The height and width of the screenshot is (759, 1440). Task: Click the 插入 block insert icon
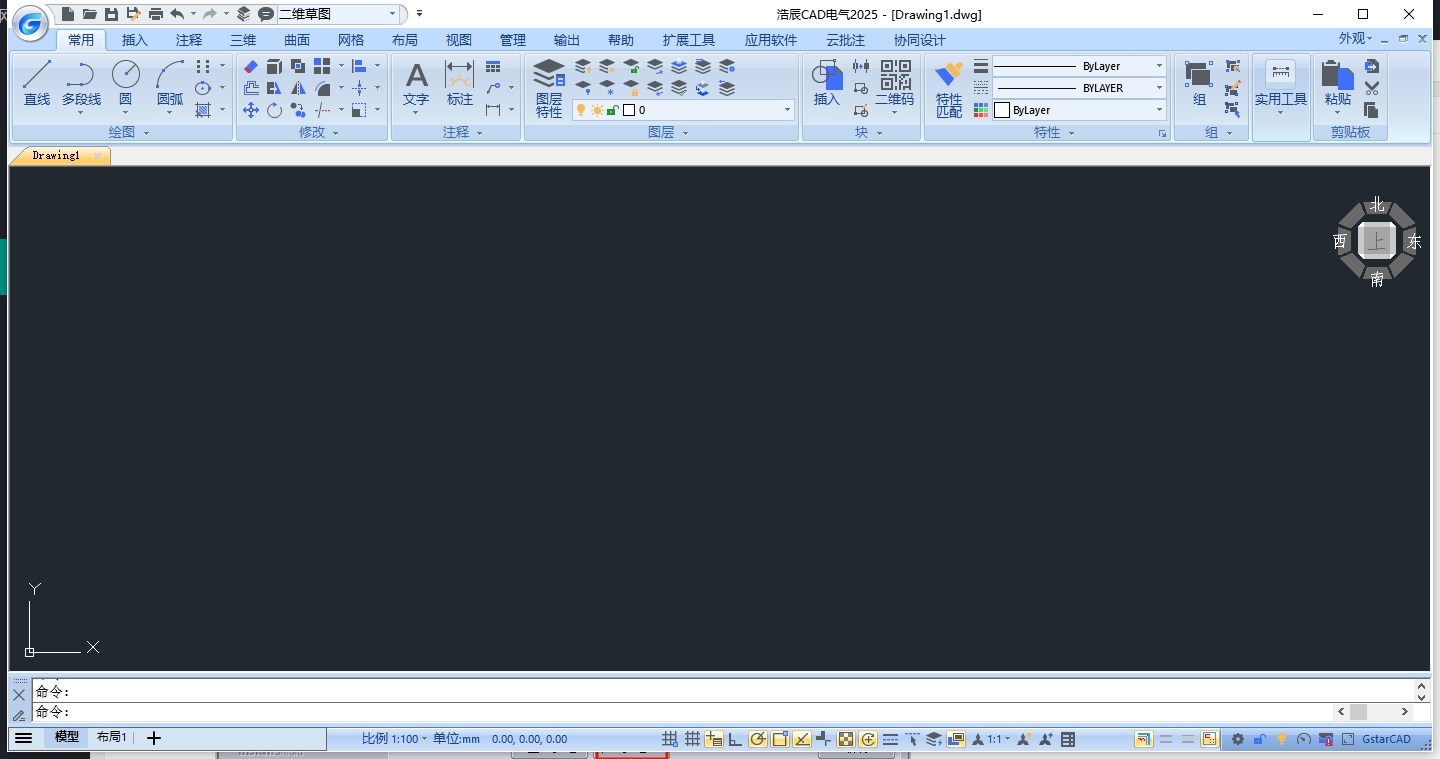pos(827,83)
